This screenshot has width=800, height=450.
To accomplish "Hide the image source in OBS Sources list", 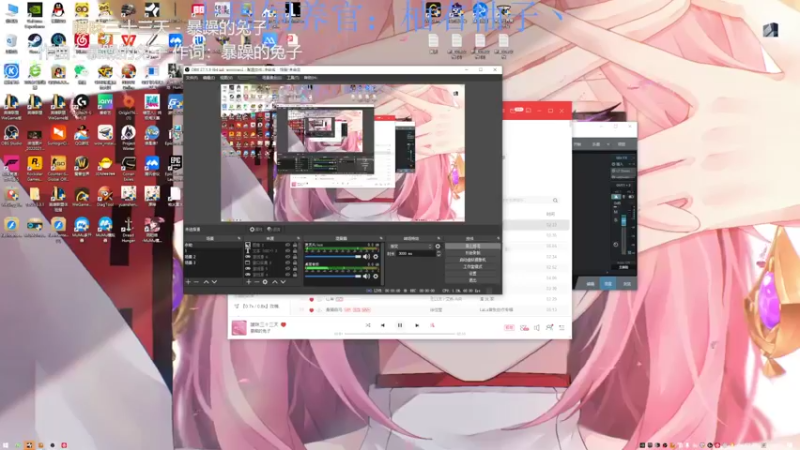I will 288,245.
